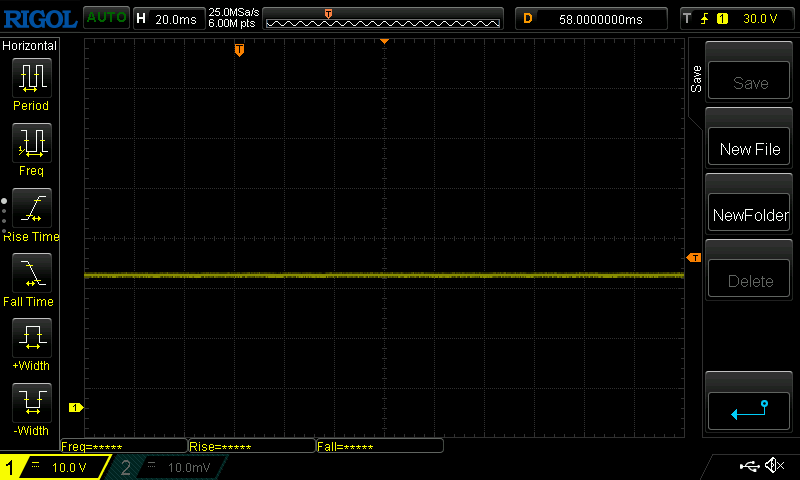Click the New File button

[x=748, y=146]
